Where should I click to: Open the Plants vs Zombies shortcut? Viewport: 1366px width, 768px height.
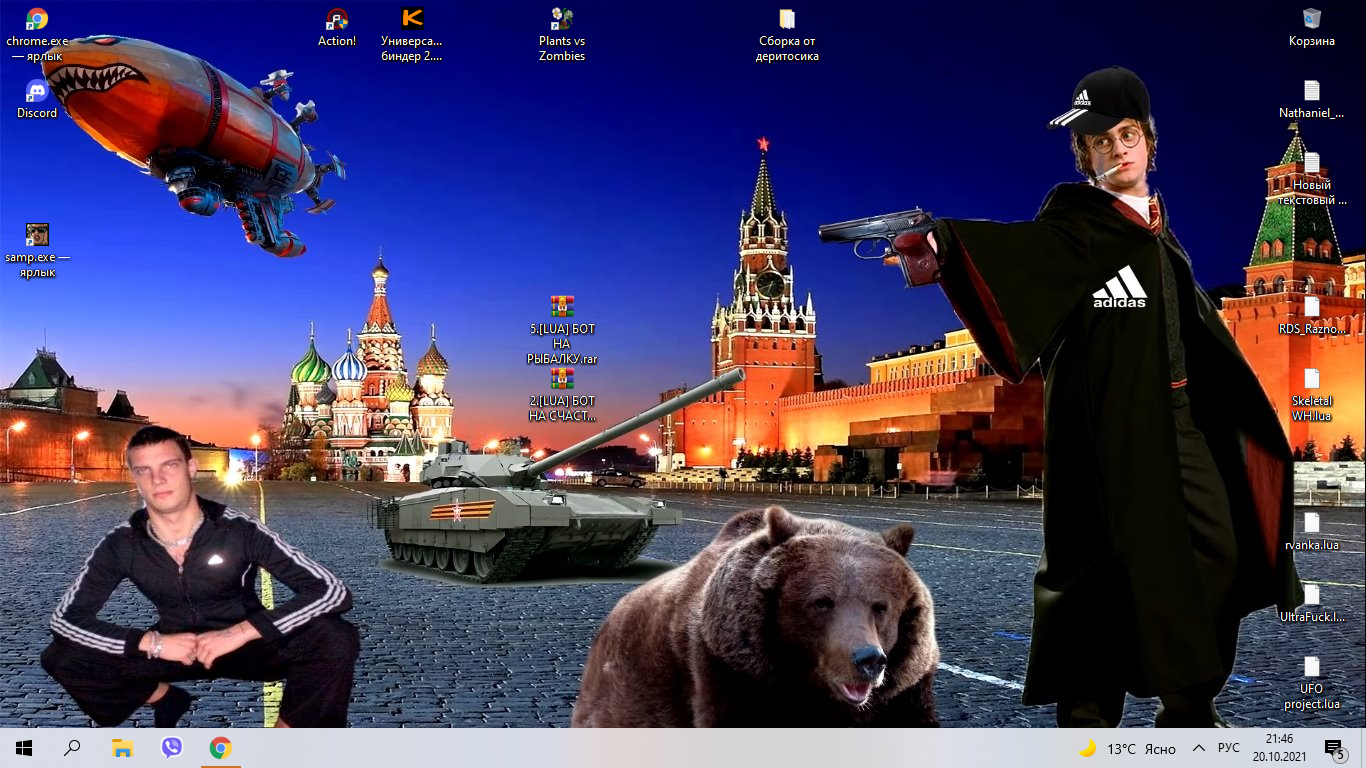point(562,19)
